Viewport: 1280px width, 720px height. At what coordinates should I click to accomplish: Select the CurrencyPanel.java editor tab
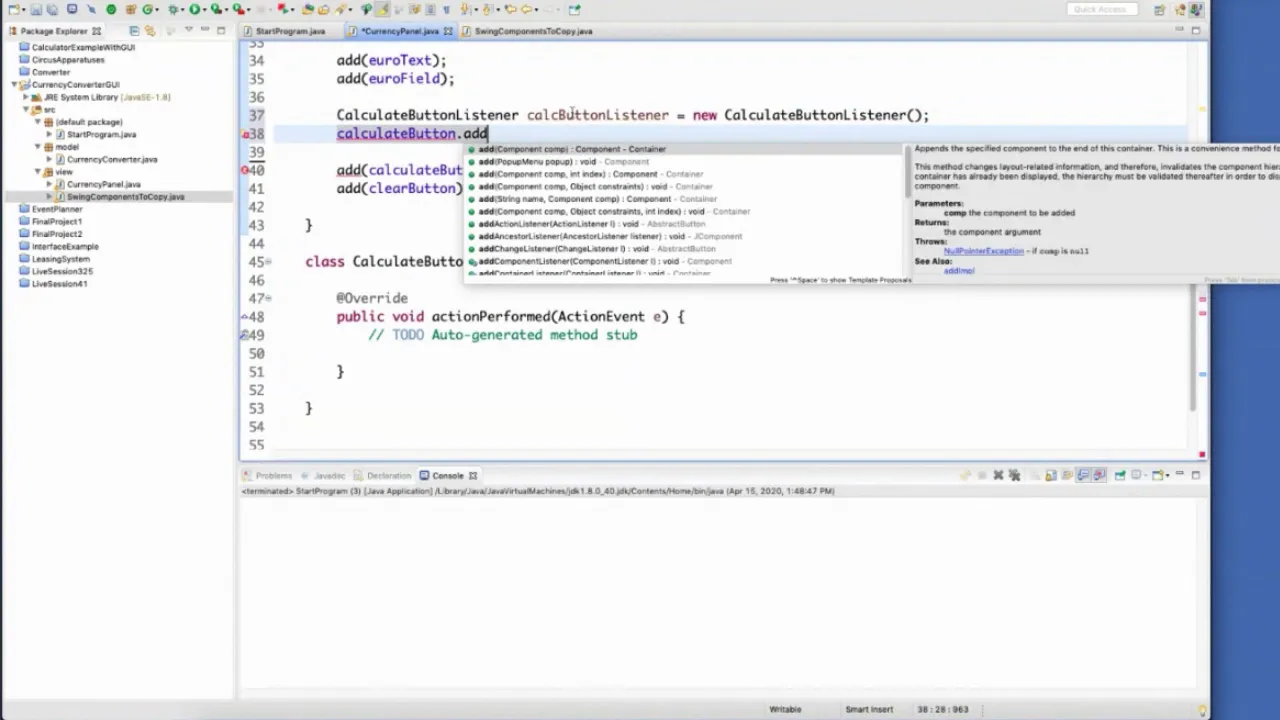(400, 31)
